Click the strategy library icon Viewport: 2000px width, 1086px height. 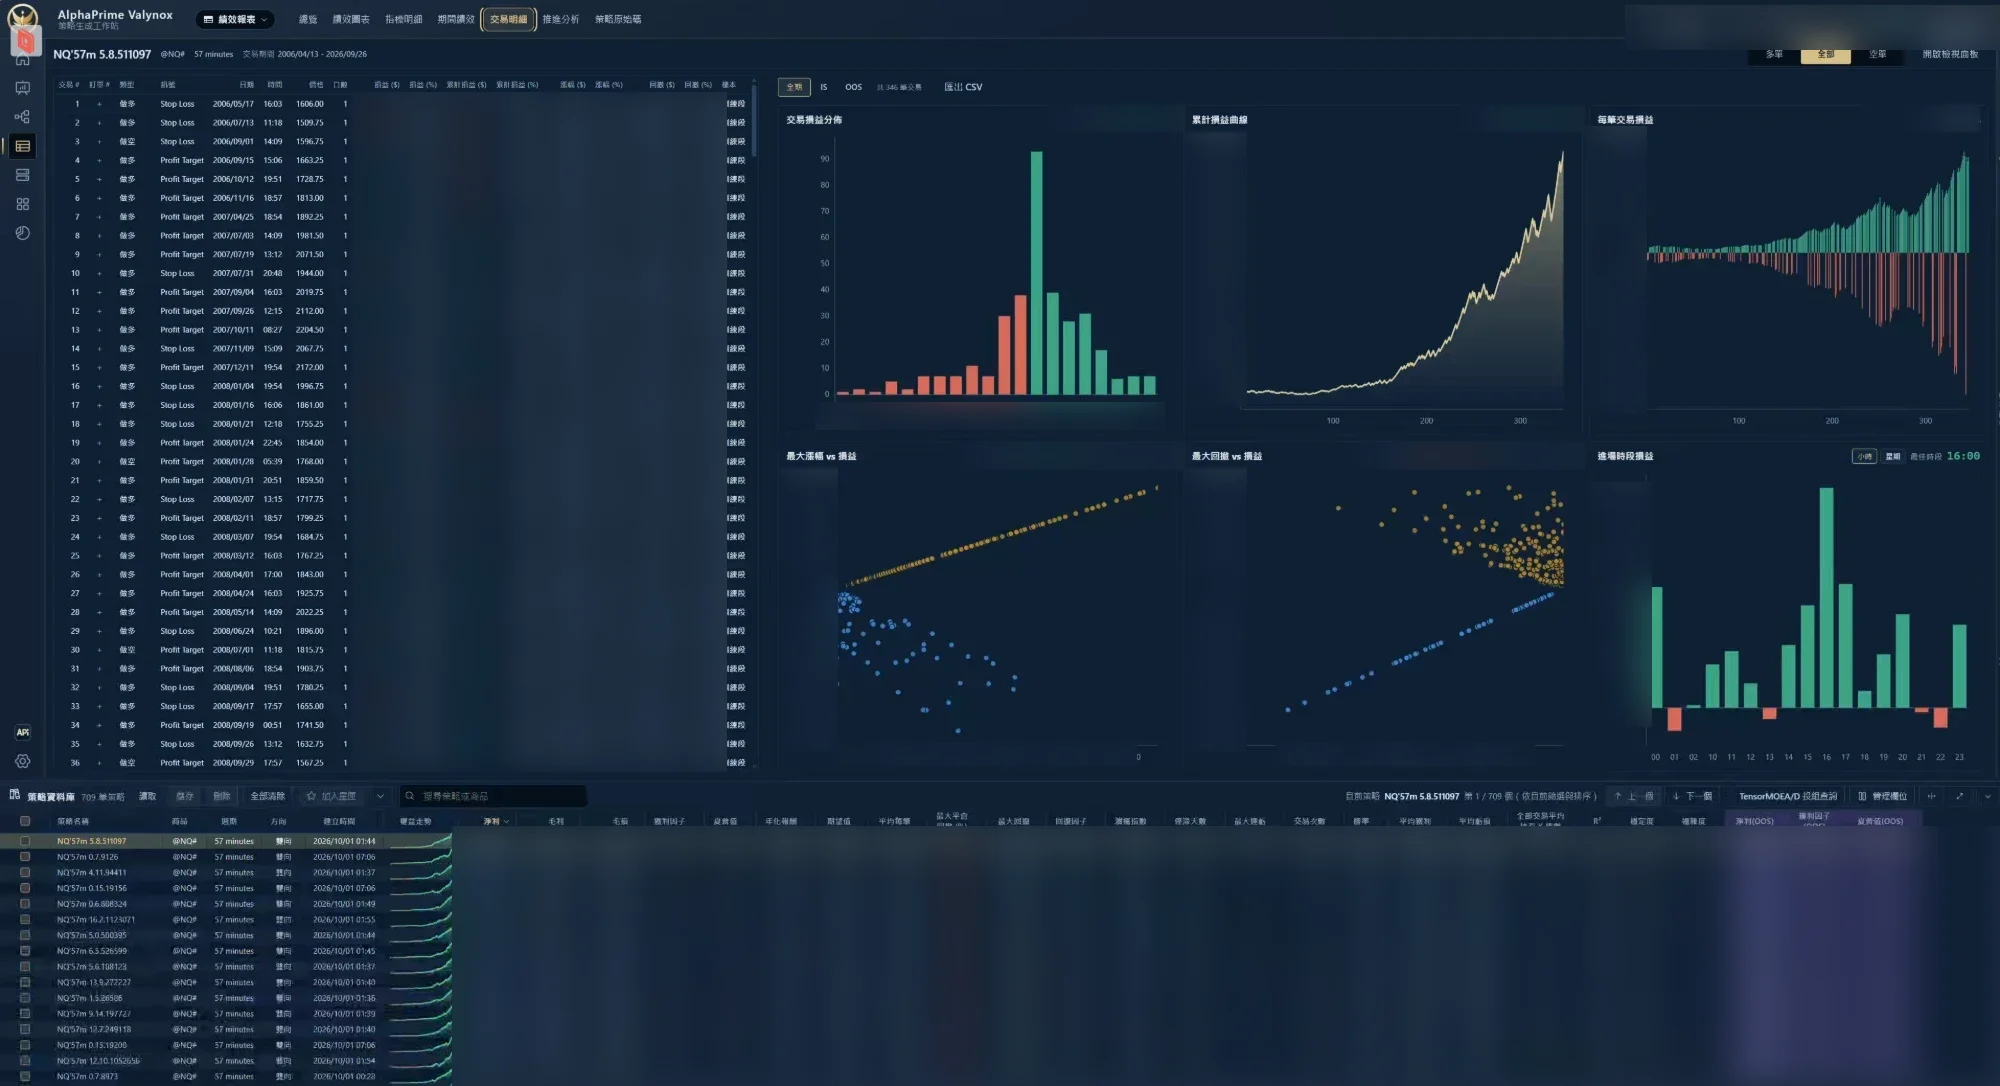pyautogui.click(x=15, y=795)
